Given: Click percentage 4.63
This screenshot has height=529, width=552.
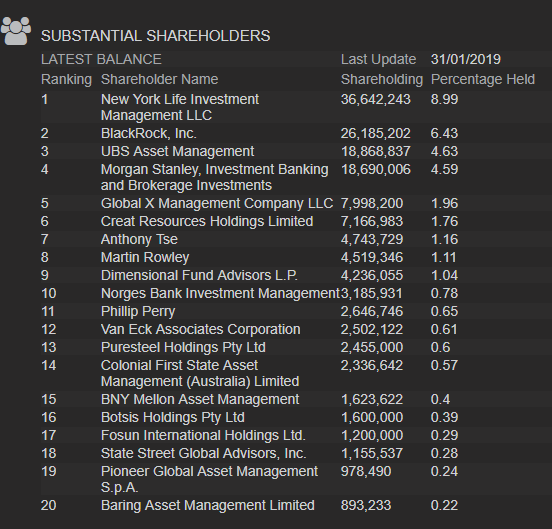Looking at the screenshot, I should (444, 151).
